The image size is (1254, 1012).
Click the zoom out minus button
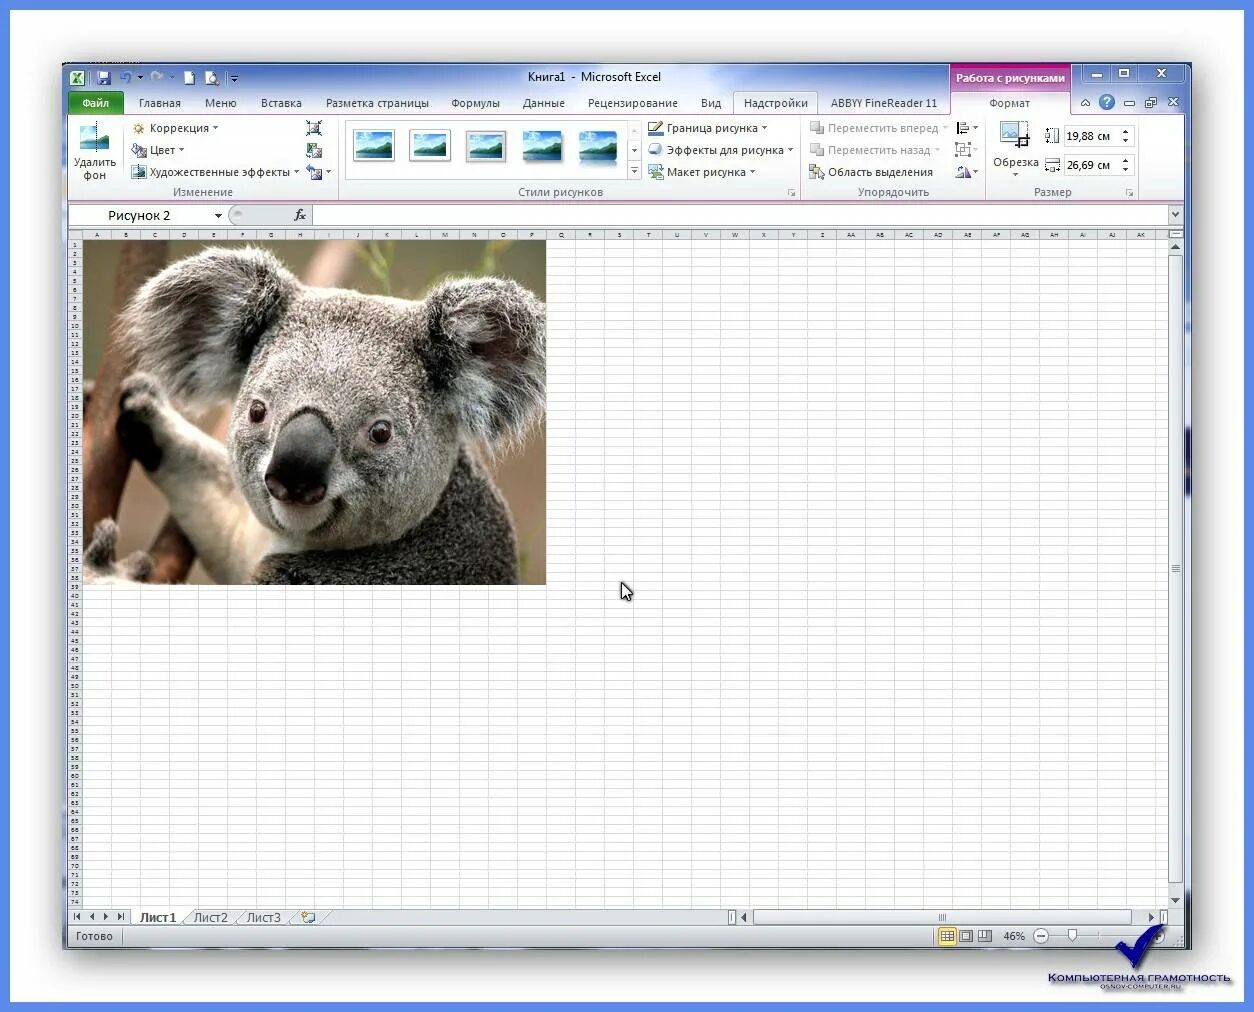1041,936
